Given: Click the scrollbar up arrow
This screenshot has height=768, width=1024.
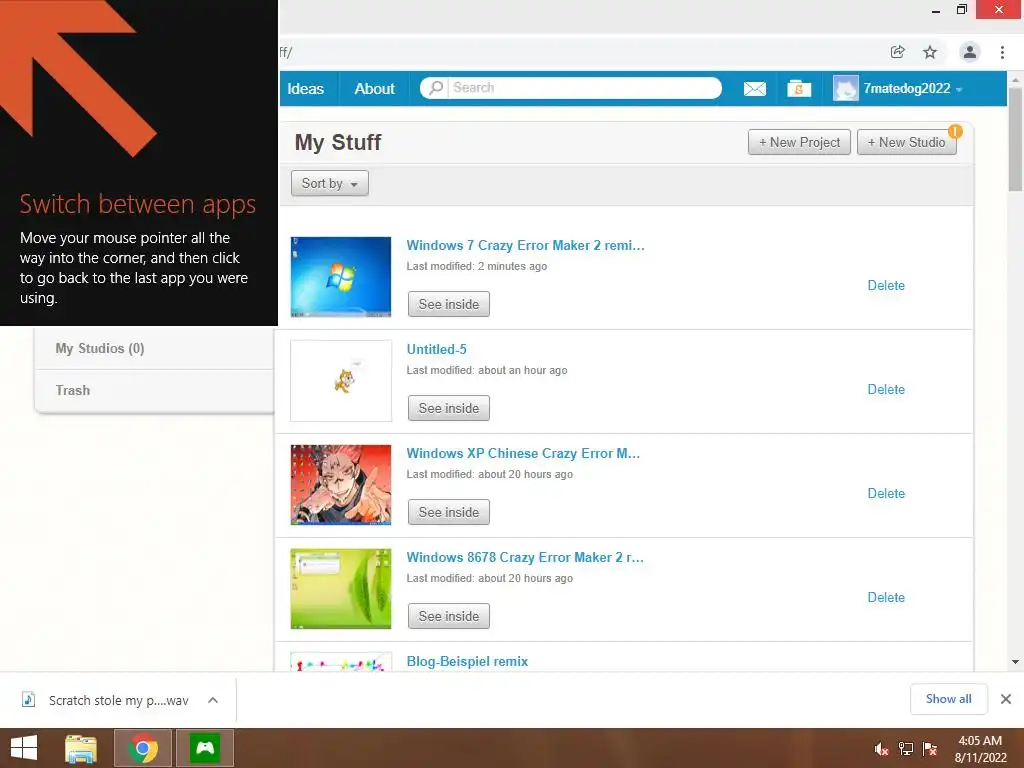Looking at the screenshot, I should click(1015, 79).
